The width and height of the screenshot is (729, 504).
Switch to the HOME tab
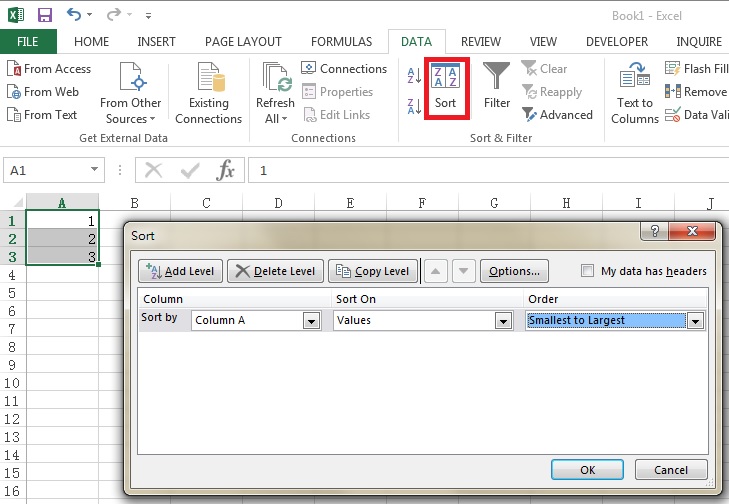(92, 42)
